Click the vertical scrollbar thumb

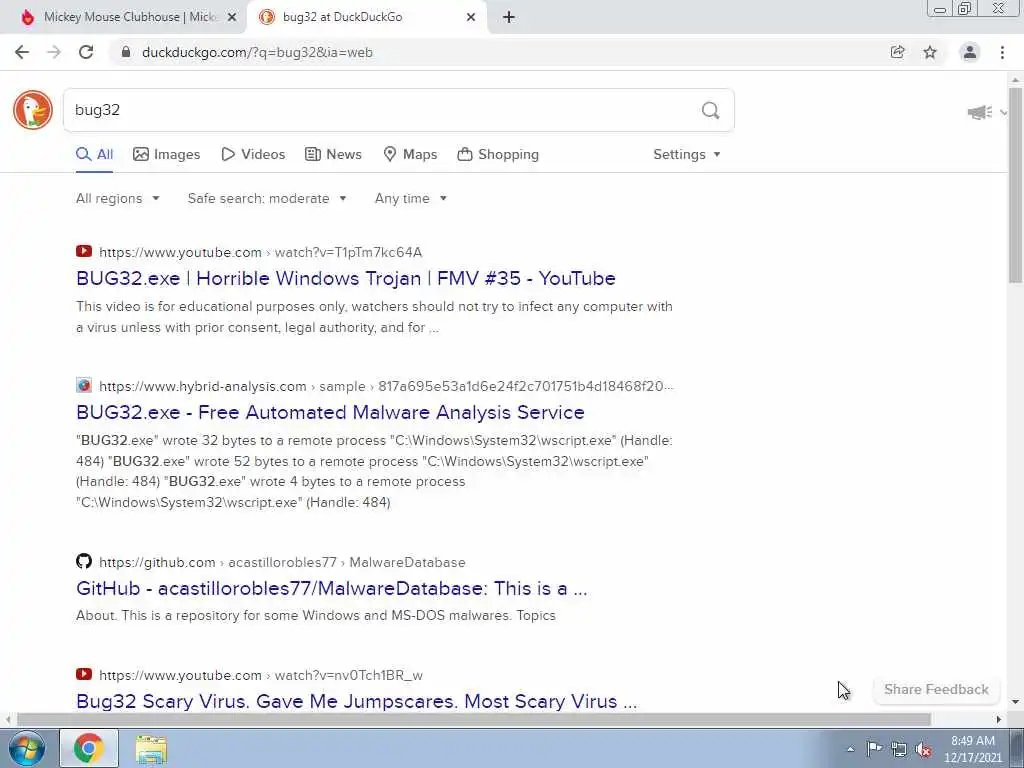pos(1016,185)
